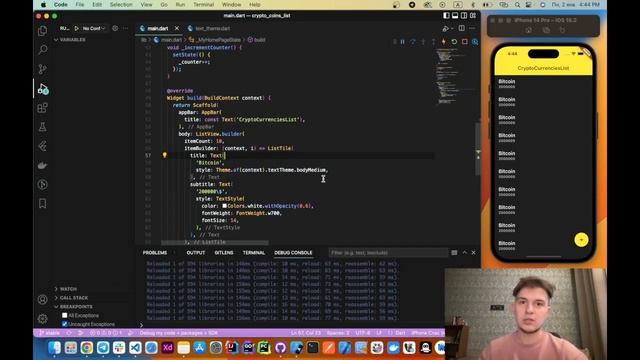Open Adobe XD from the Dock
This screenshot has width=640, height=360.
167,348
